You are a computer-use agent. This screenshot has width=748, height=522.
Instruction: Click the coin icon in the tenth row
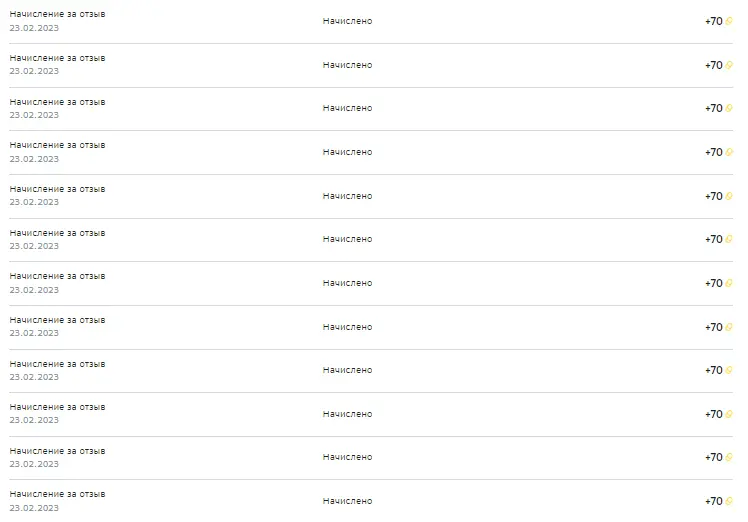point(729,414)
